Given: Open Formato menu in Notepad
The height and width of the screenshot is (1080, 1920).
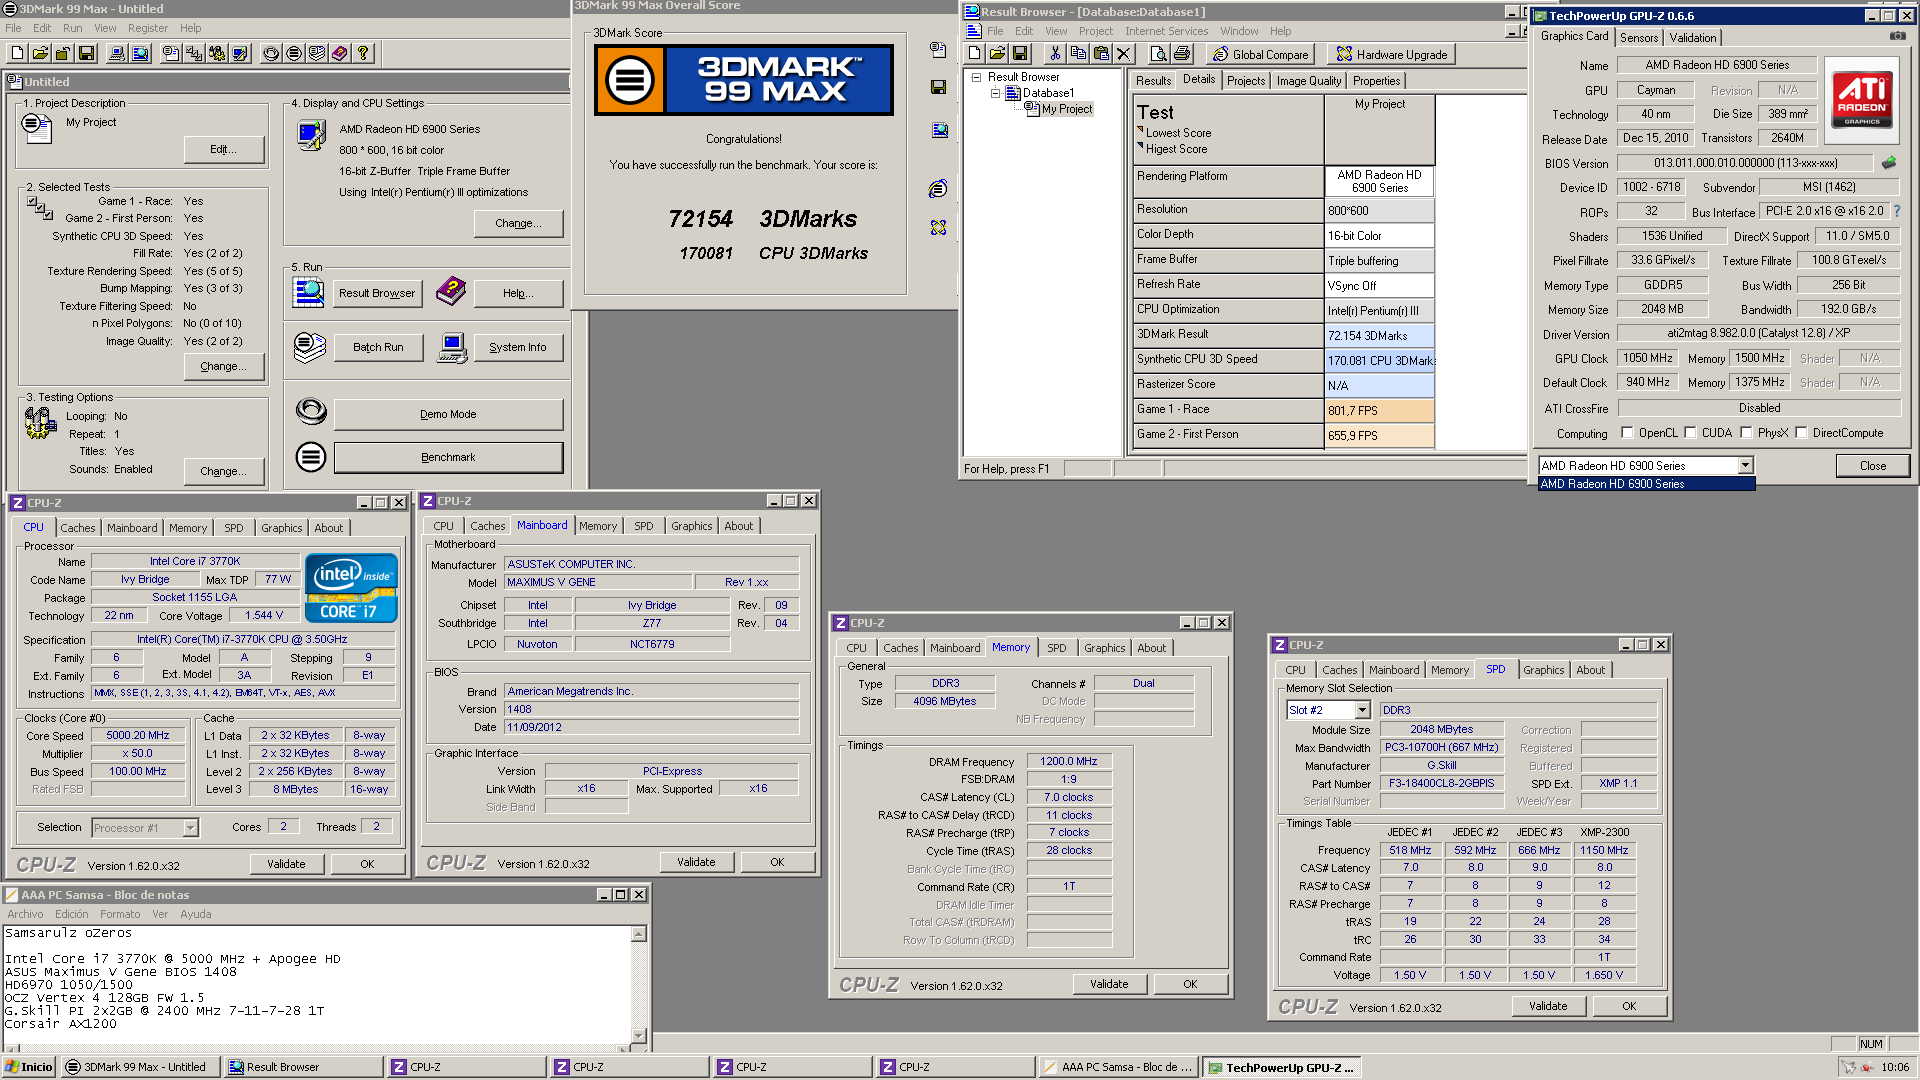Looking at the screenshot, I should coord(120,914).
